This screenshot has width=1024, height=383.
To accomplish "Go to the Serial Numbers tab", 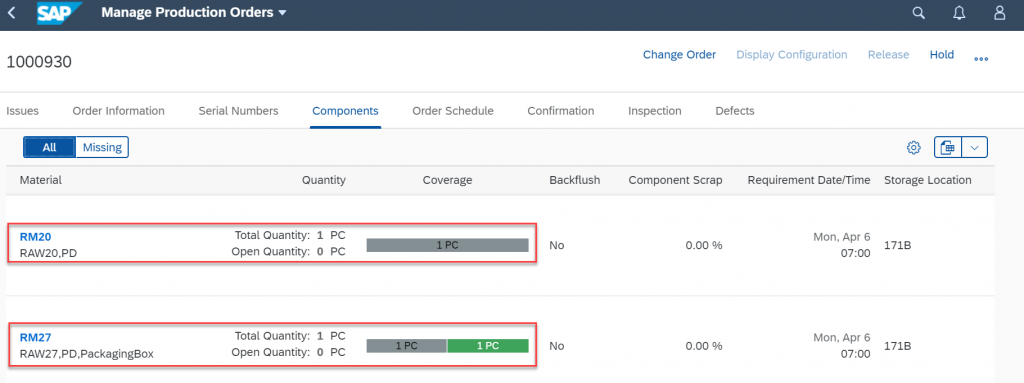I will click(x=238, y=111).
